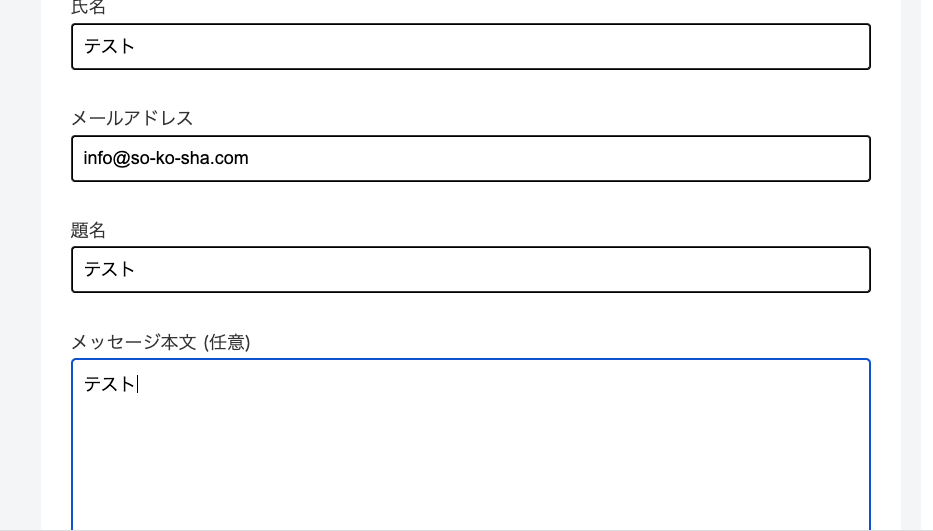Click inside the メッセージ本文 text area
Screen dimensions: 933x531
point(470,440)
